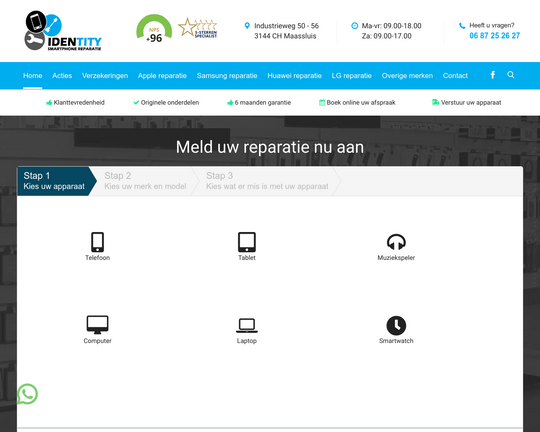The image size is (540, 432).
Task: Click the Computer label
Action: (97, 341)
